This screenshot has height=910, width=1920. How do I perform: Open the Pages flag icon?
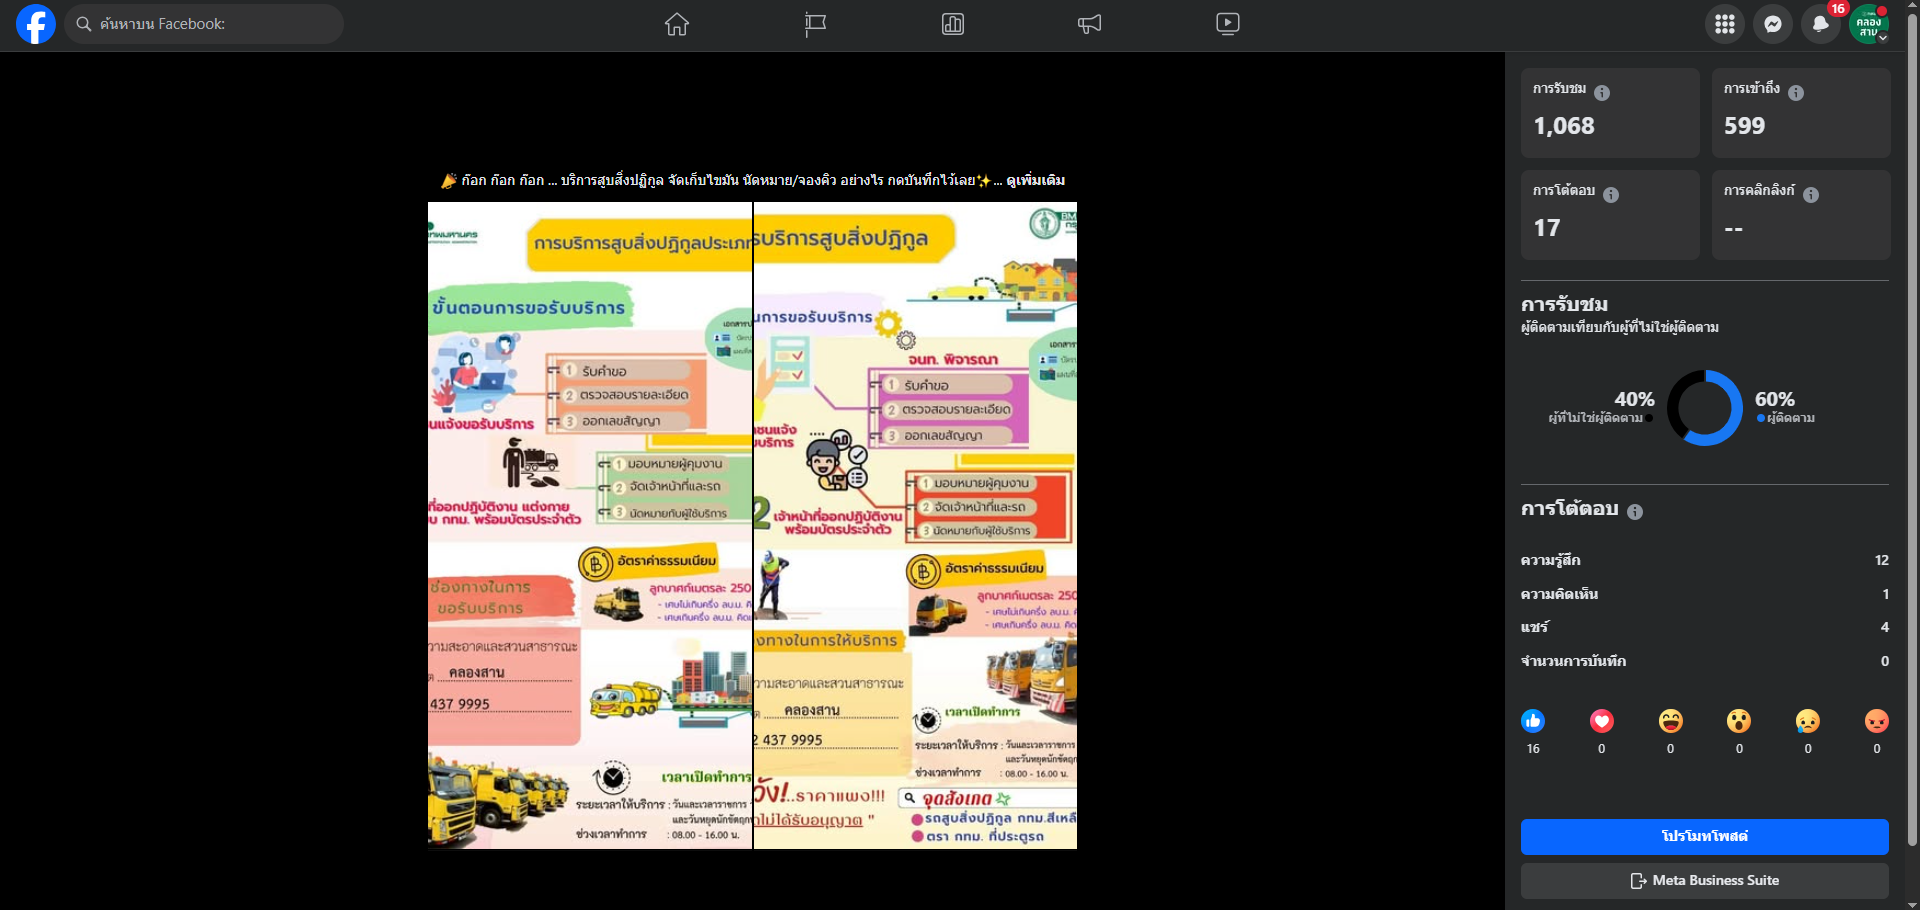tap(815, 24)
